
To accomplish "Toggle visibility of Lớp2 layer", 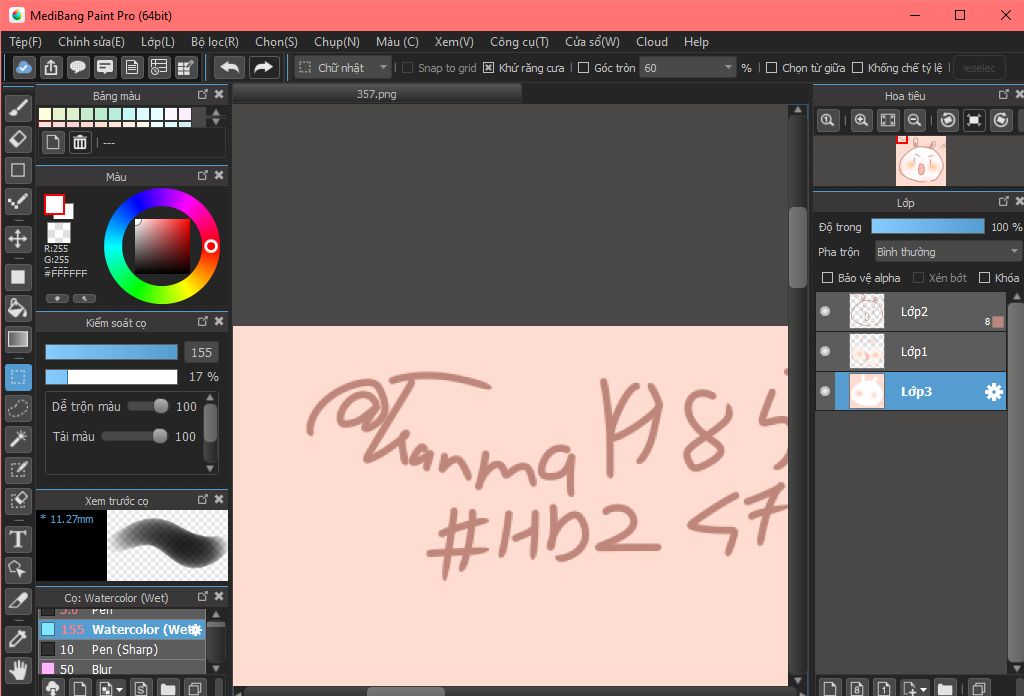I will coord(825,311).
